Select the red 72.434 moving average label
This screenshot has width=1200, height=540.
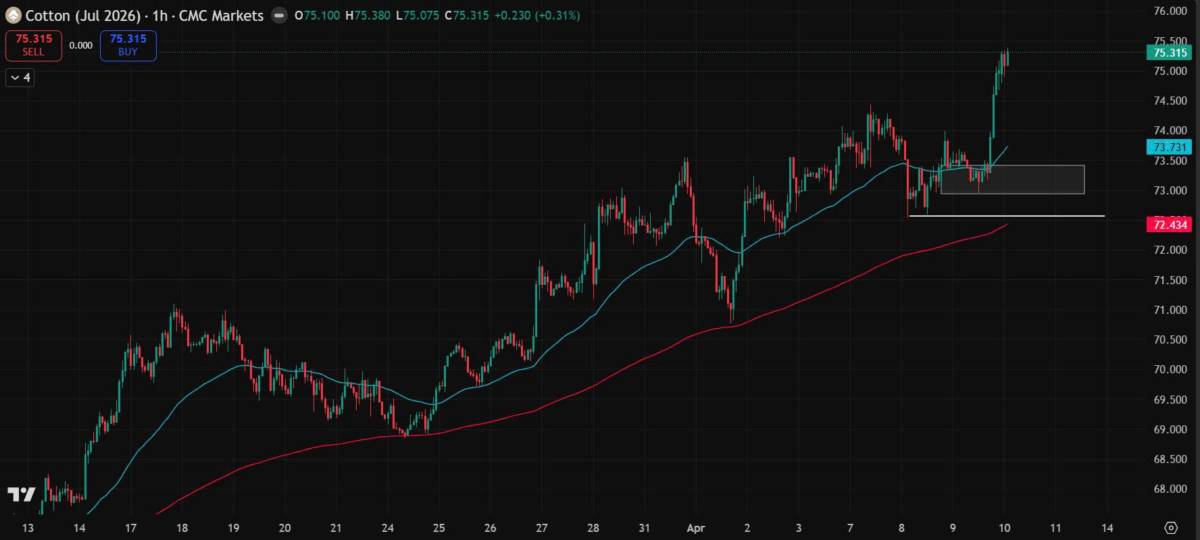point(1169,226)
